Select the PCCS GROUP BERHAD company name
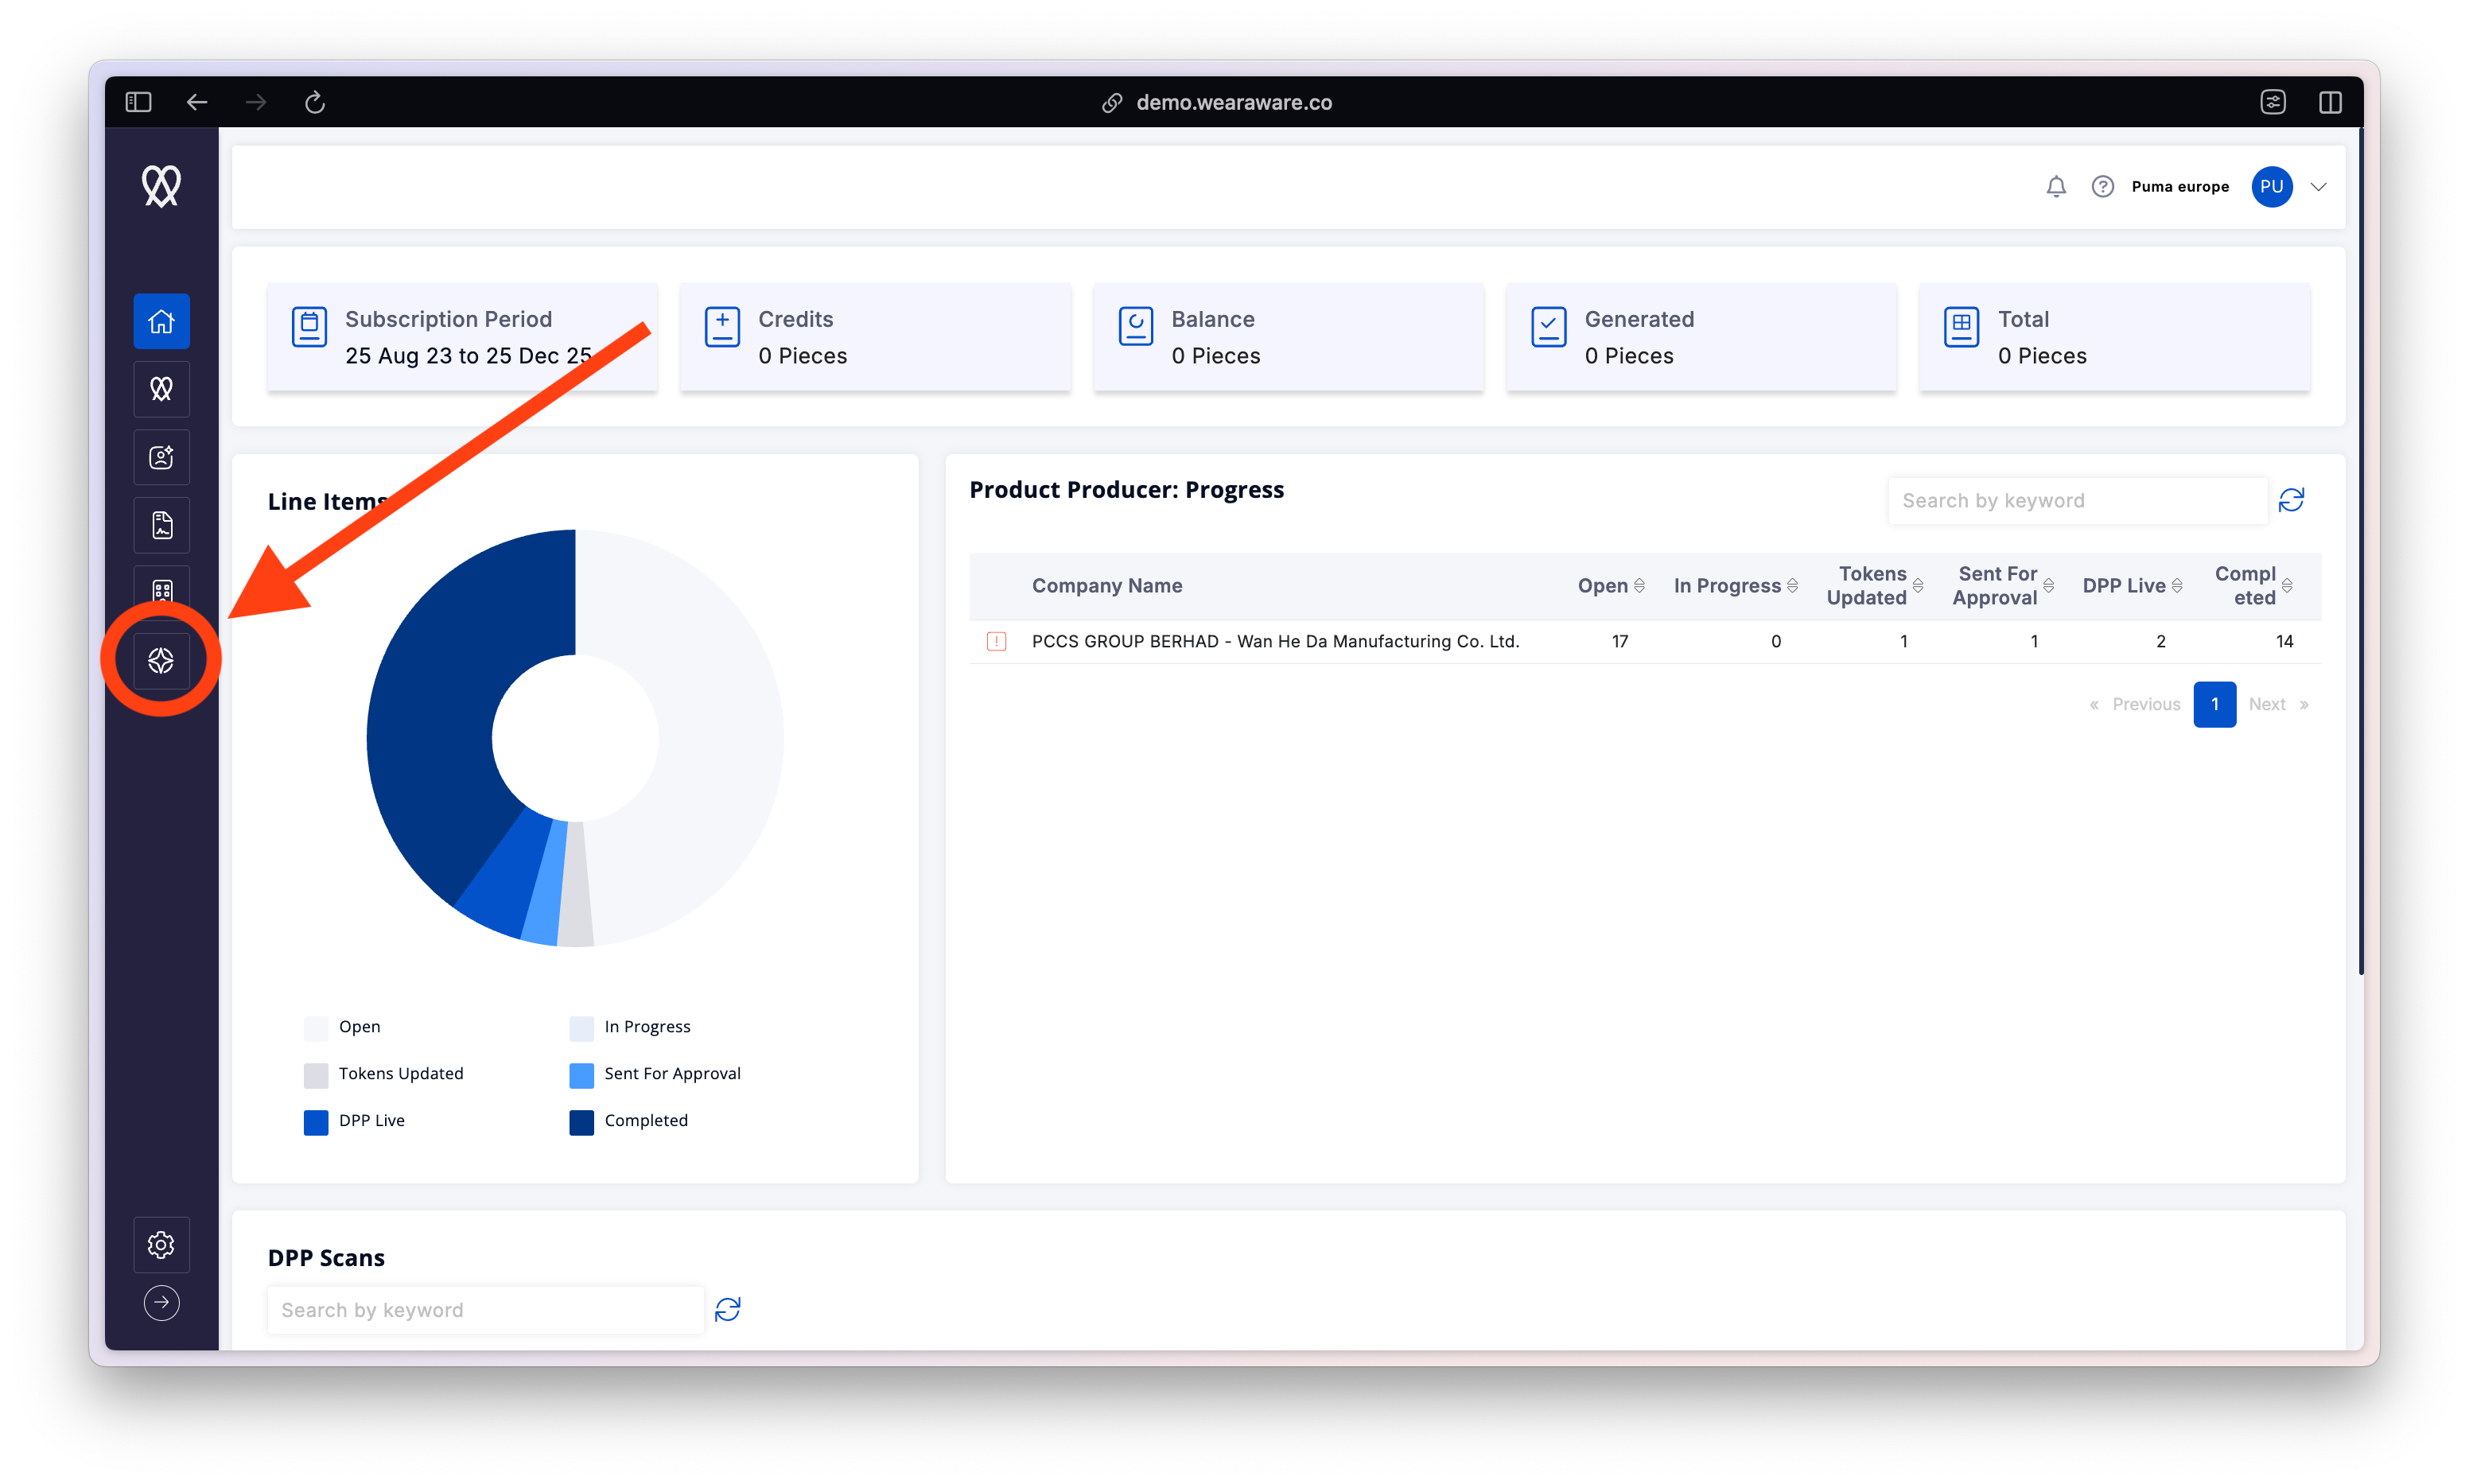 pos(1275,641)
